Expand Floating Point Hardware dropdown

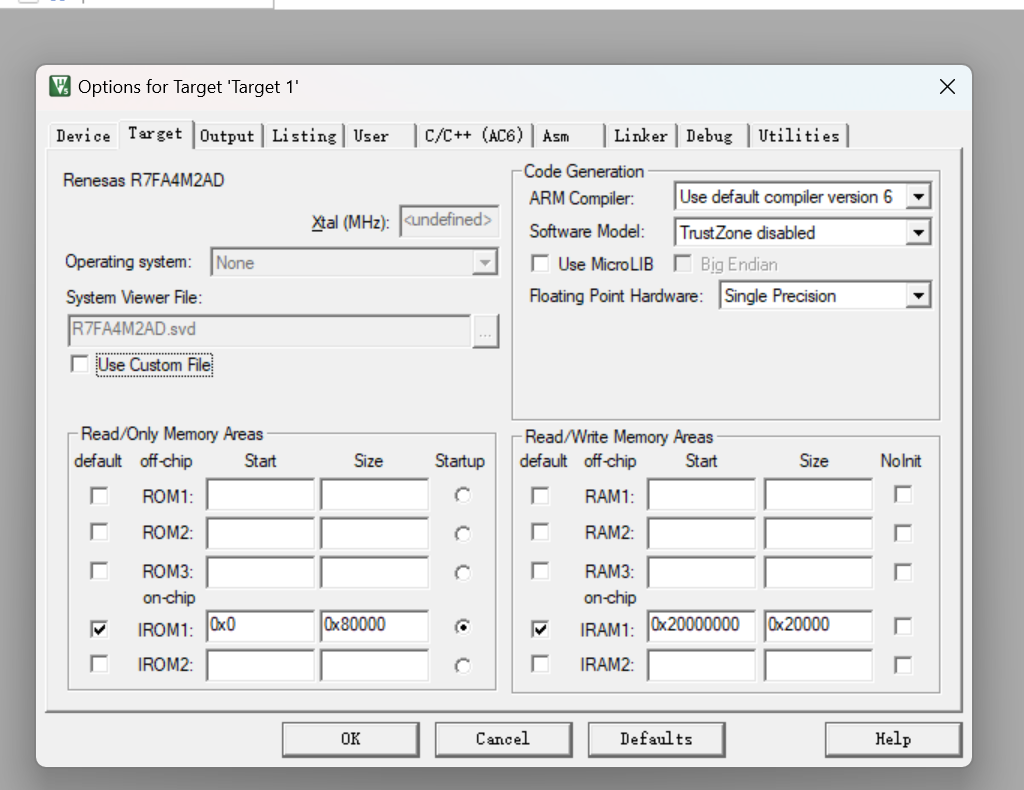918,296
